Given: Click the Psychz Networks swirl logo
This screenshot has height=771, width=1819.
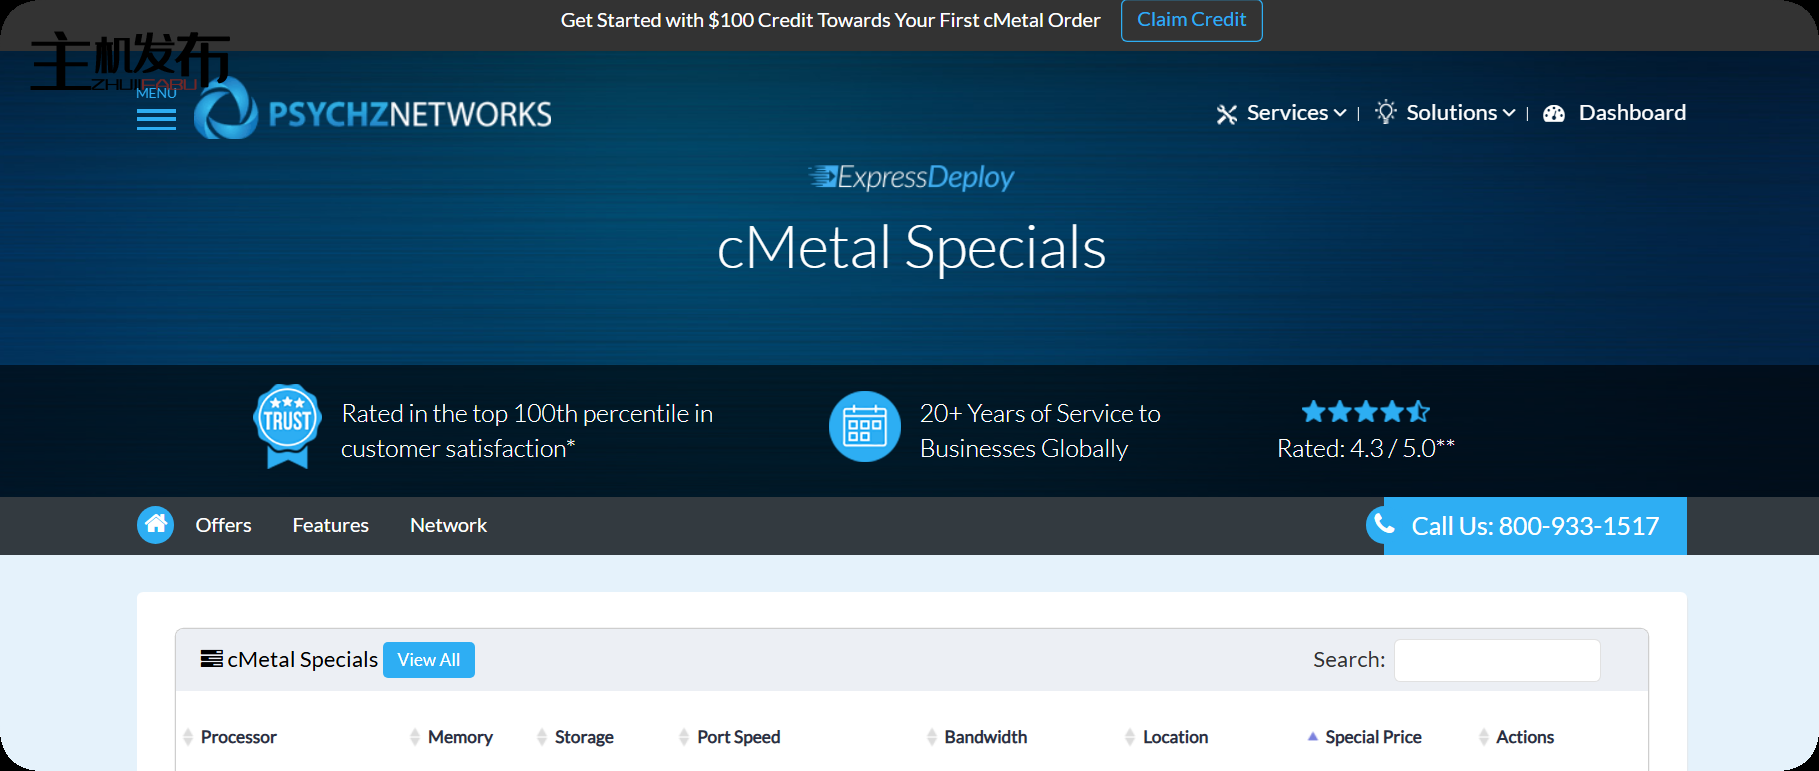Looking at the screenshot, I should point(226,112).
